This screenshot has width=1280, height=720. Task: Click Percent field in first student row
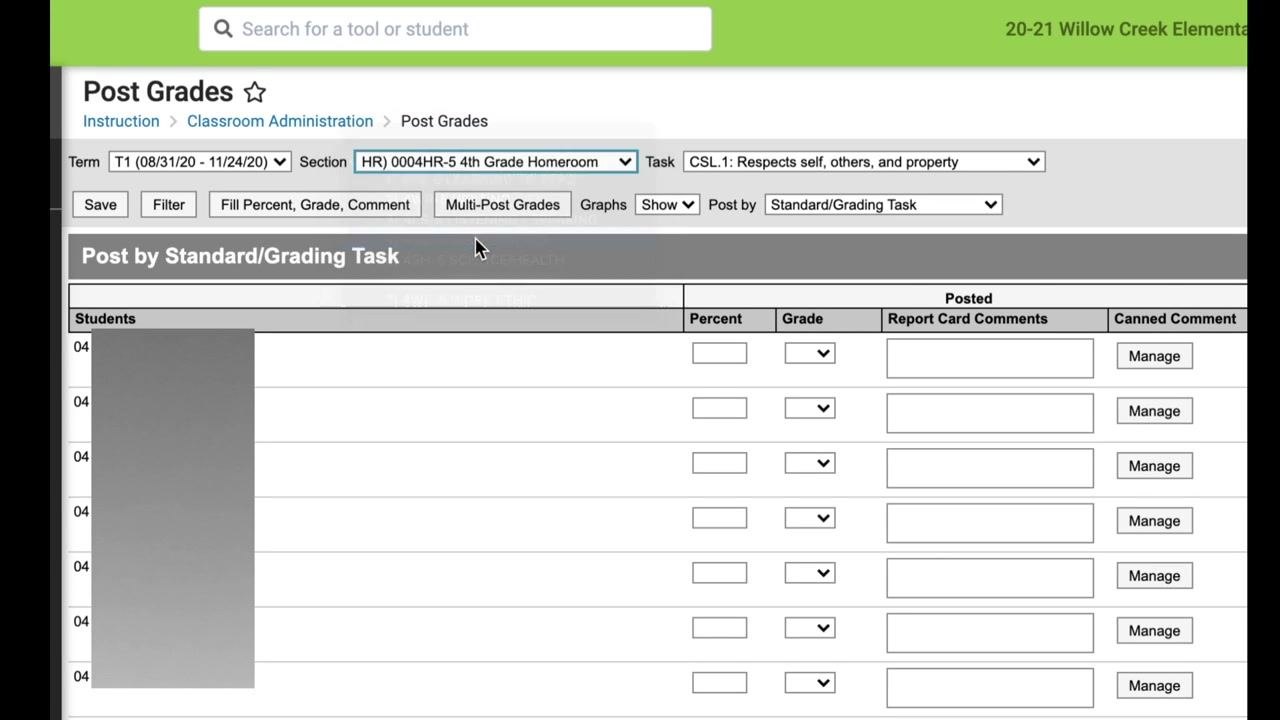(719, 353)
